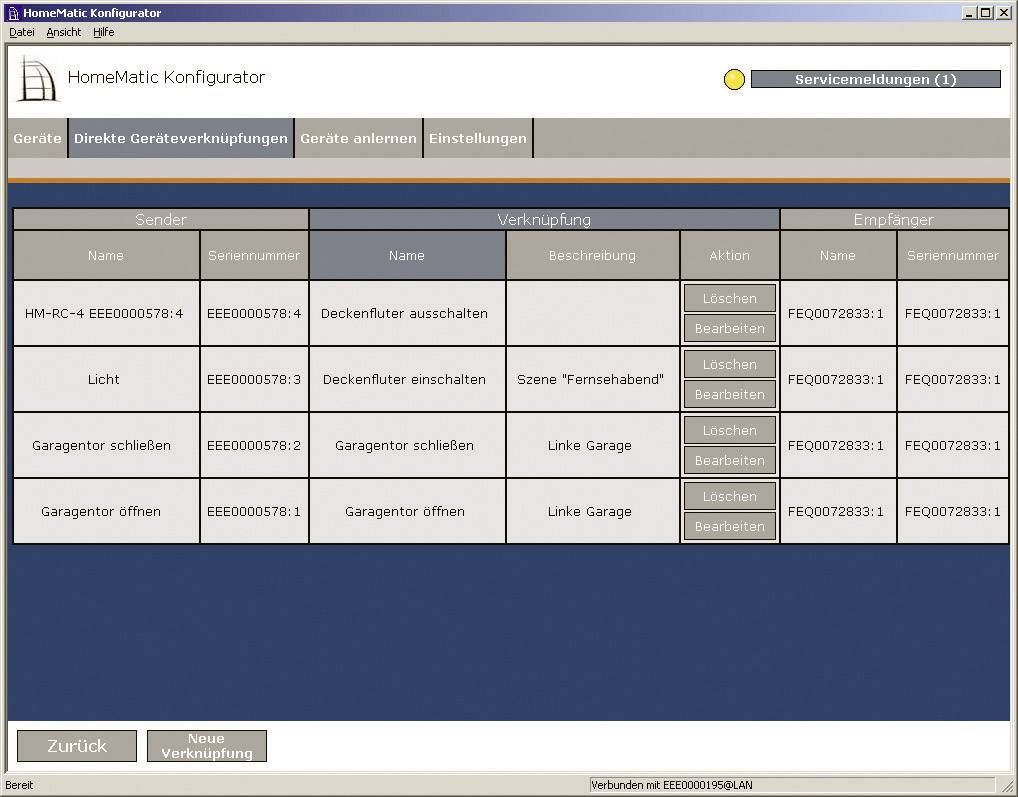
Task: Open the Ansicht menu
Action: point(64,32)
